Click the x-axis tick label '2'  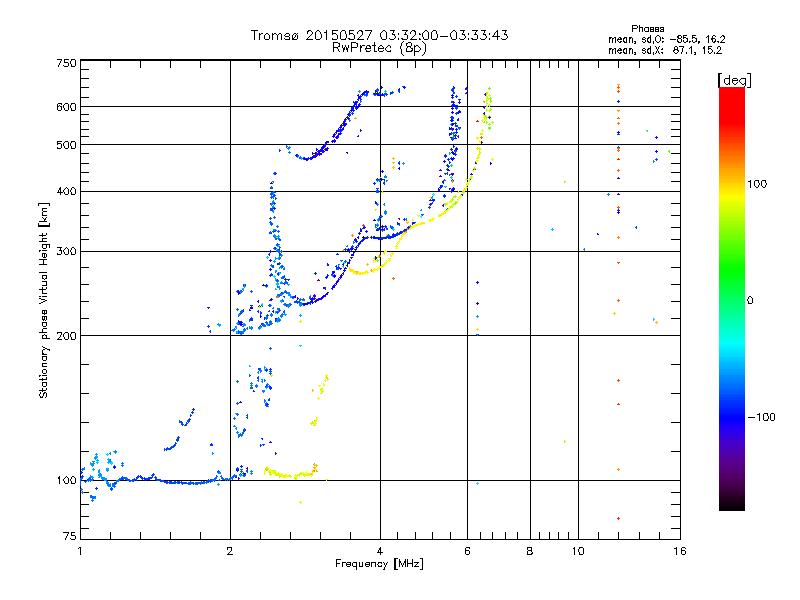(x=230, y=551)
